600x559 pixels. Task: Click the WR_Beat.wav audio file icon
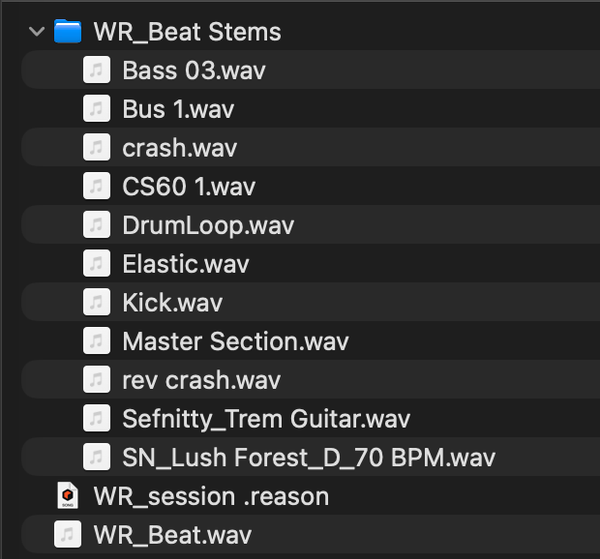click(x=68, y=534)
